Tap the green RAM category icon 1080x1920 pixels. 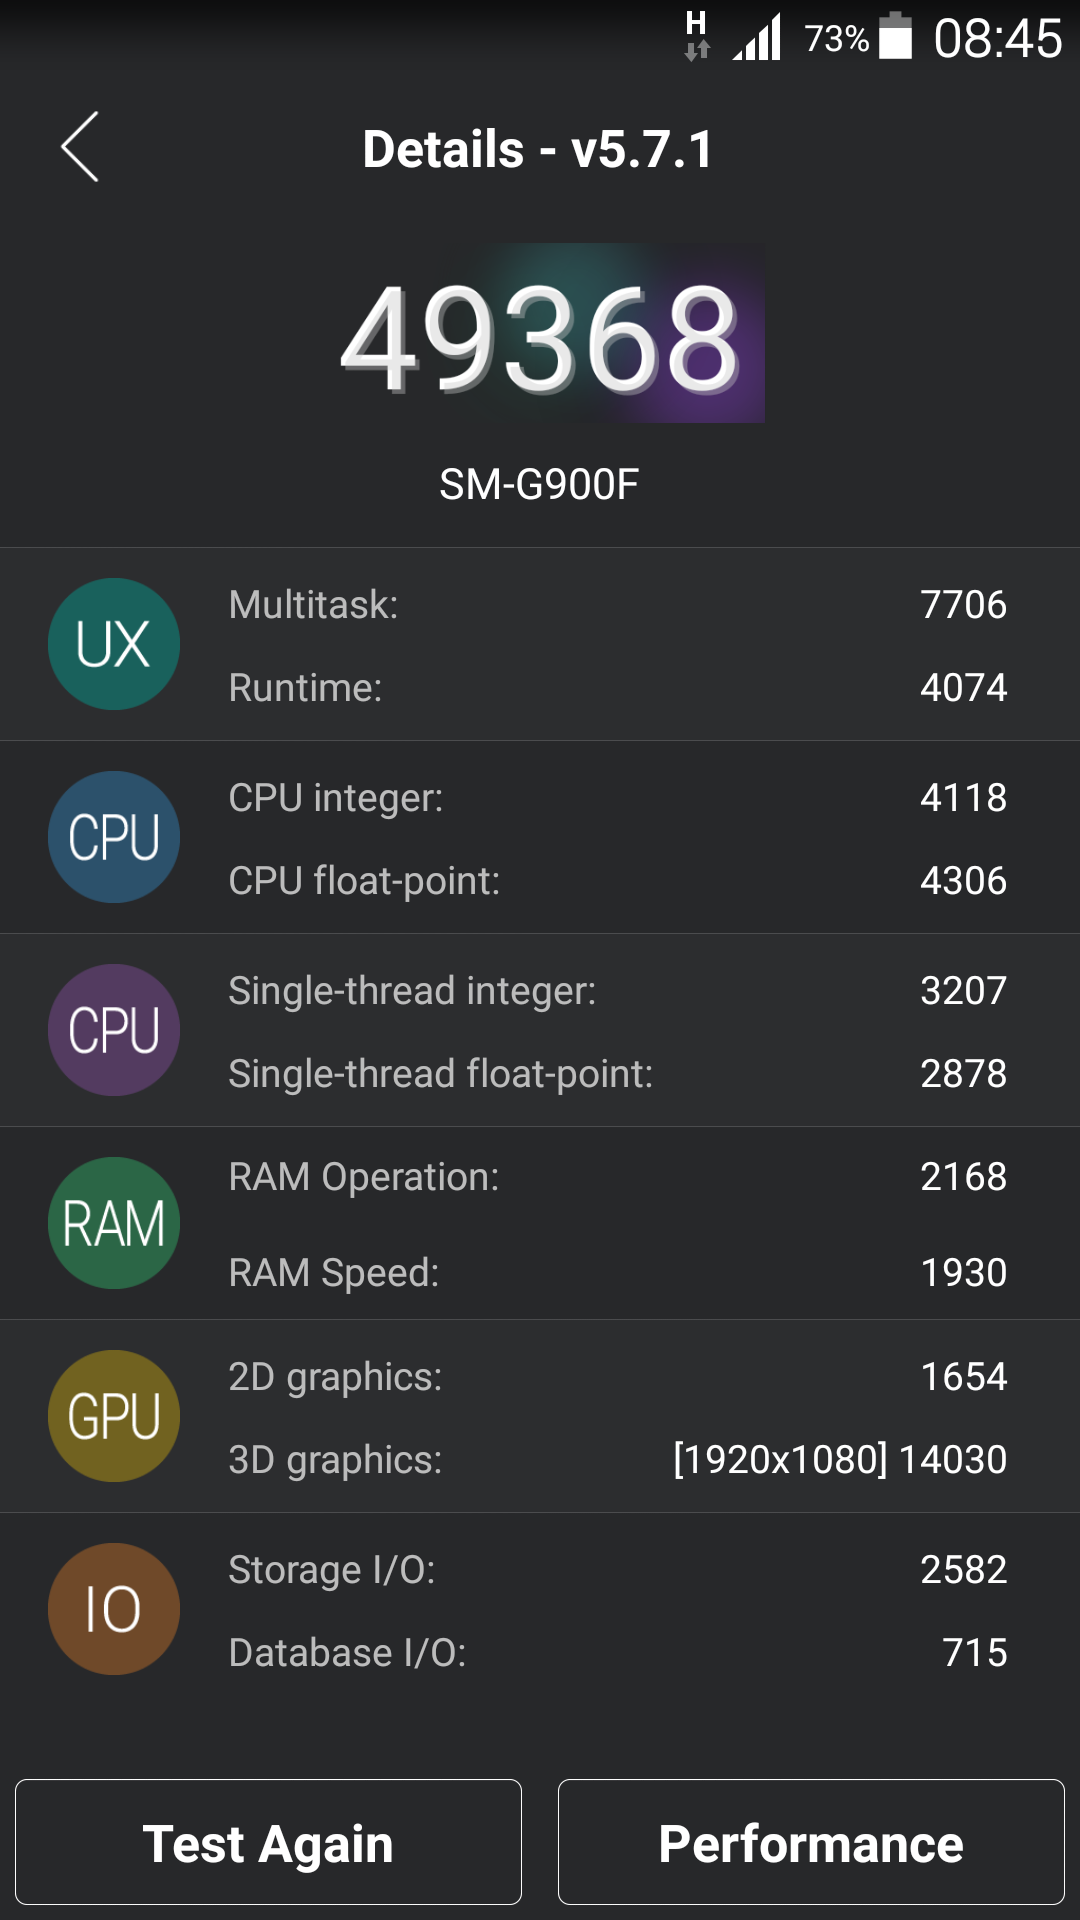pos(114,1223)
